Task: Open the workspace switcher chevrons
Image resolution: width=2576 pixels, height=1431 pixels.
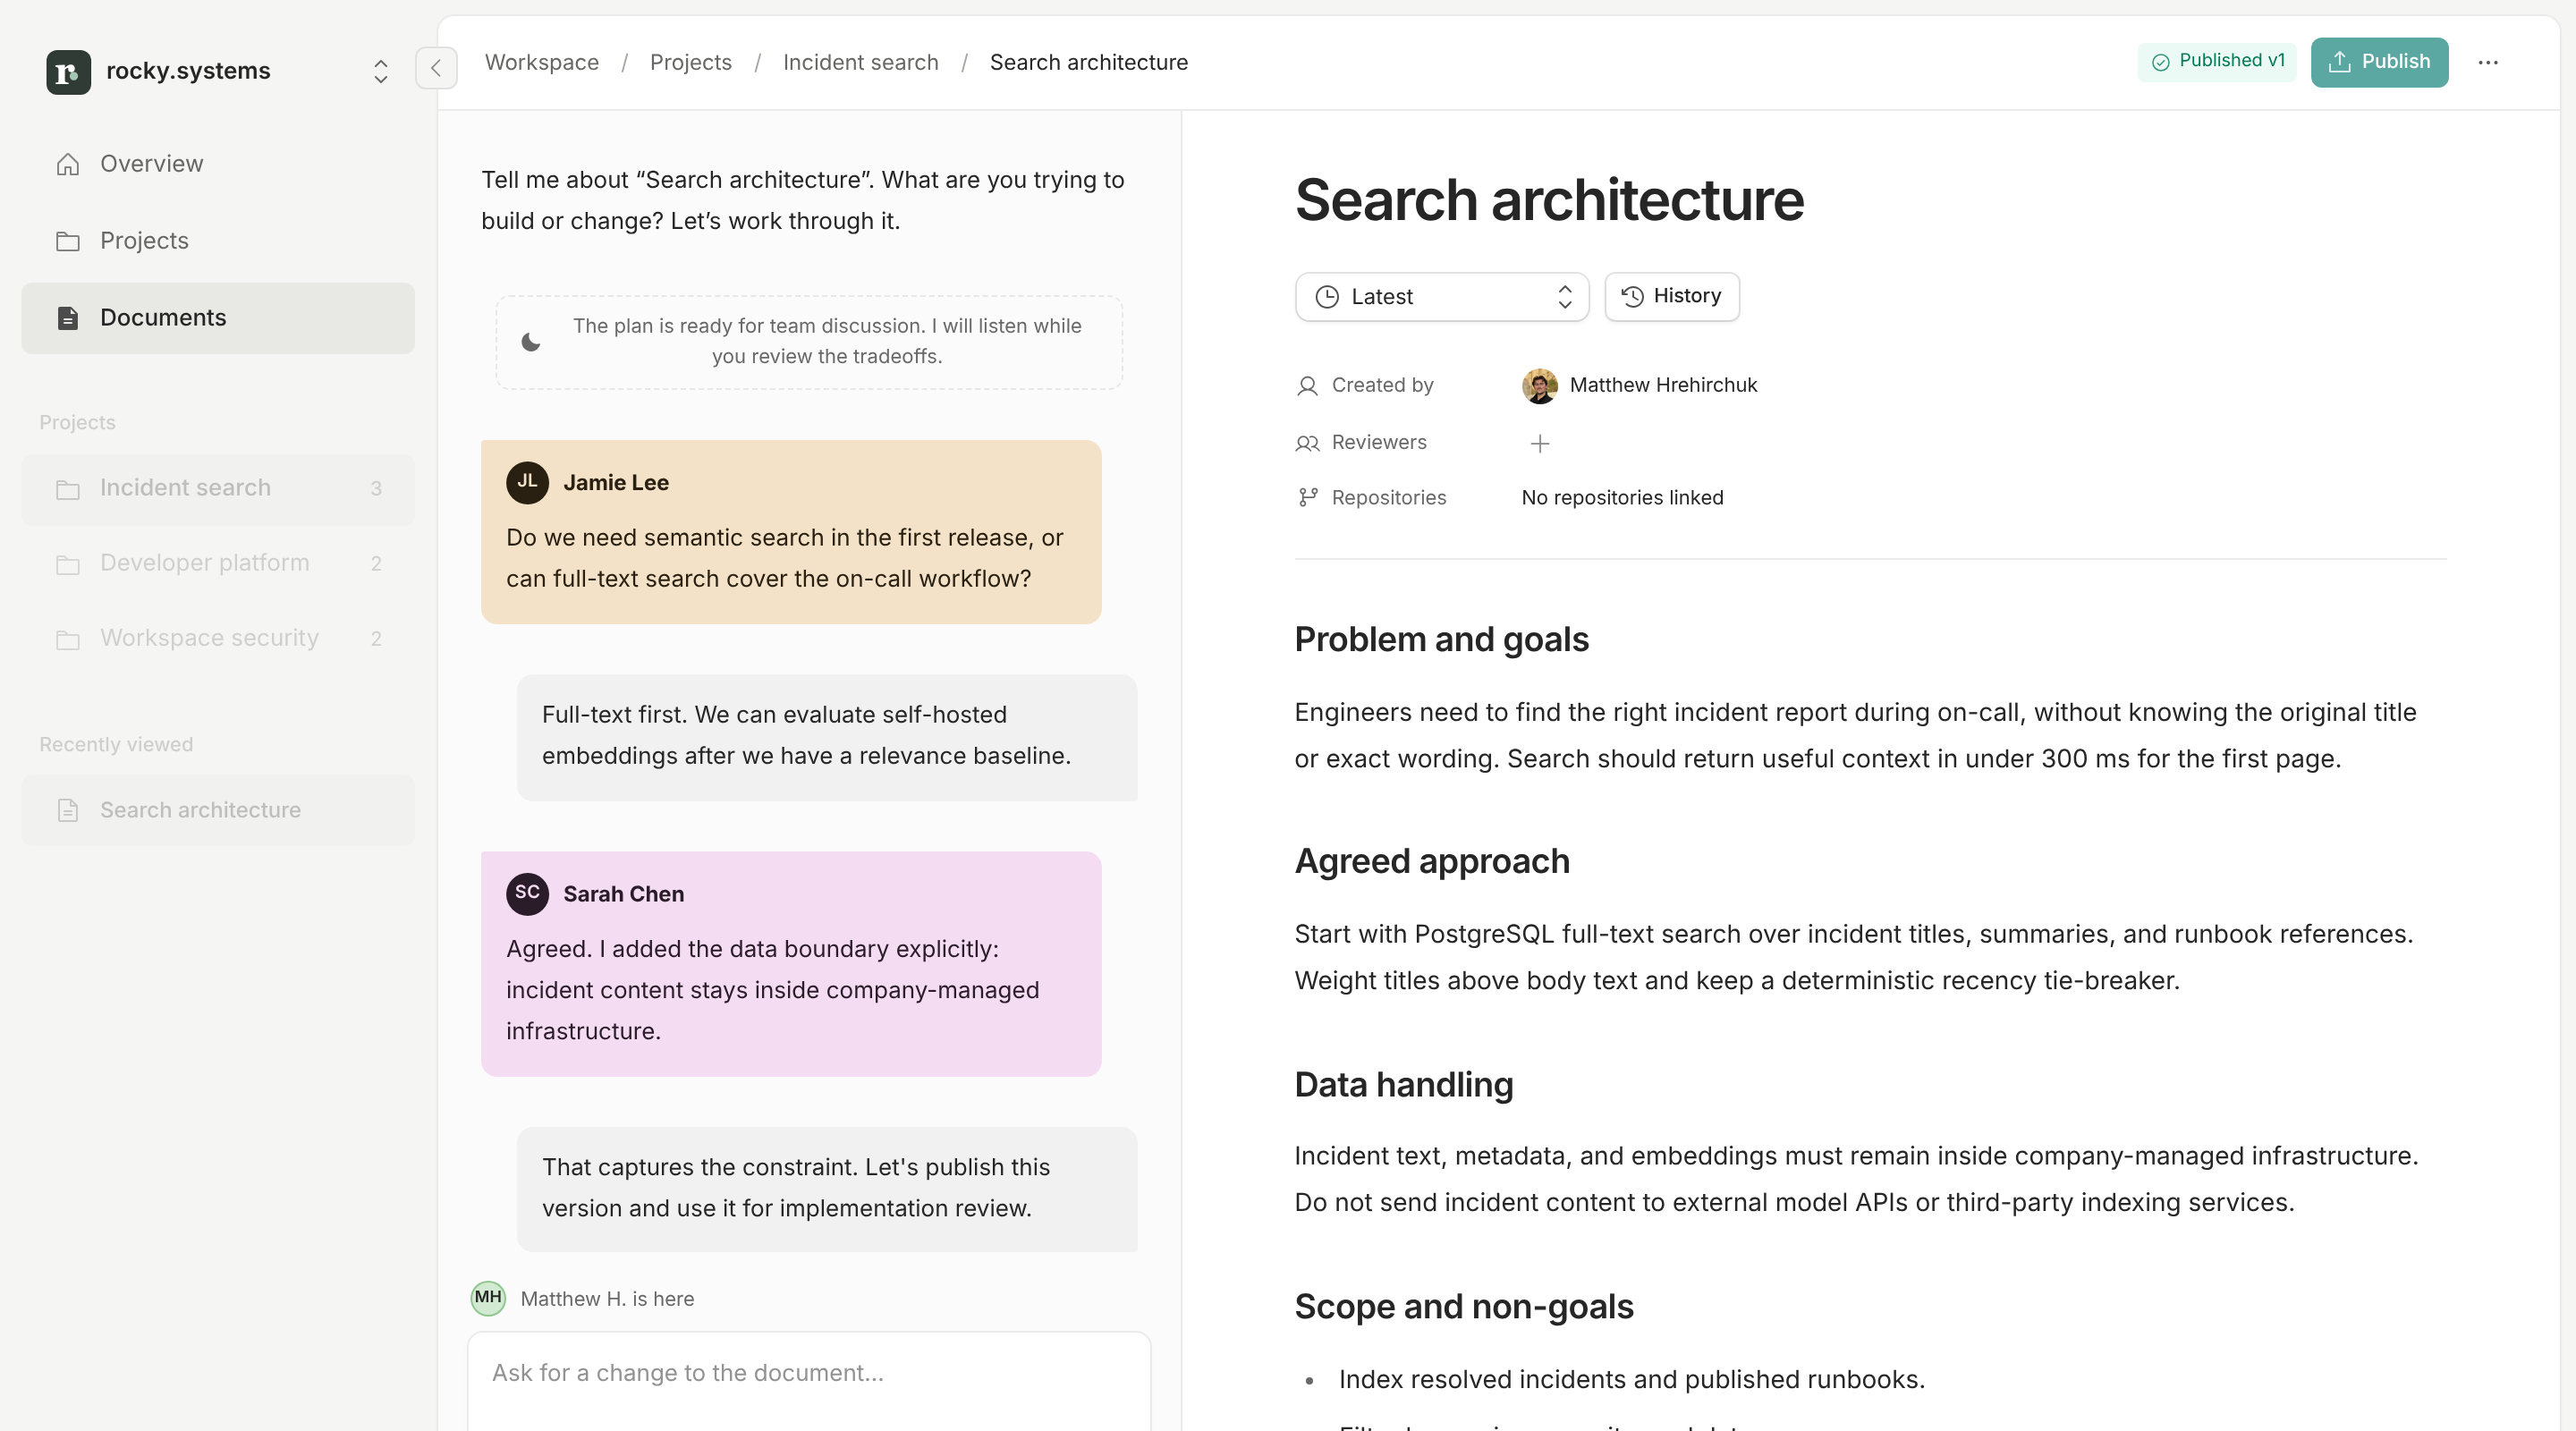Action: click(x=380, y=72)
